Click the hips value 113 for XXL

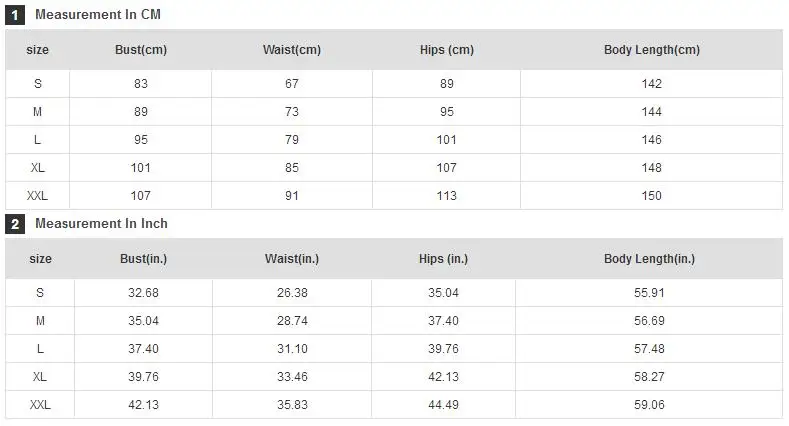pos(446,196)
